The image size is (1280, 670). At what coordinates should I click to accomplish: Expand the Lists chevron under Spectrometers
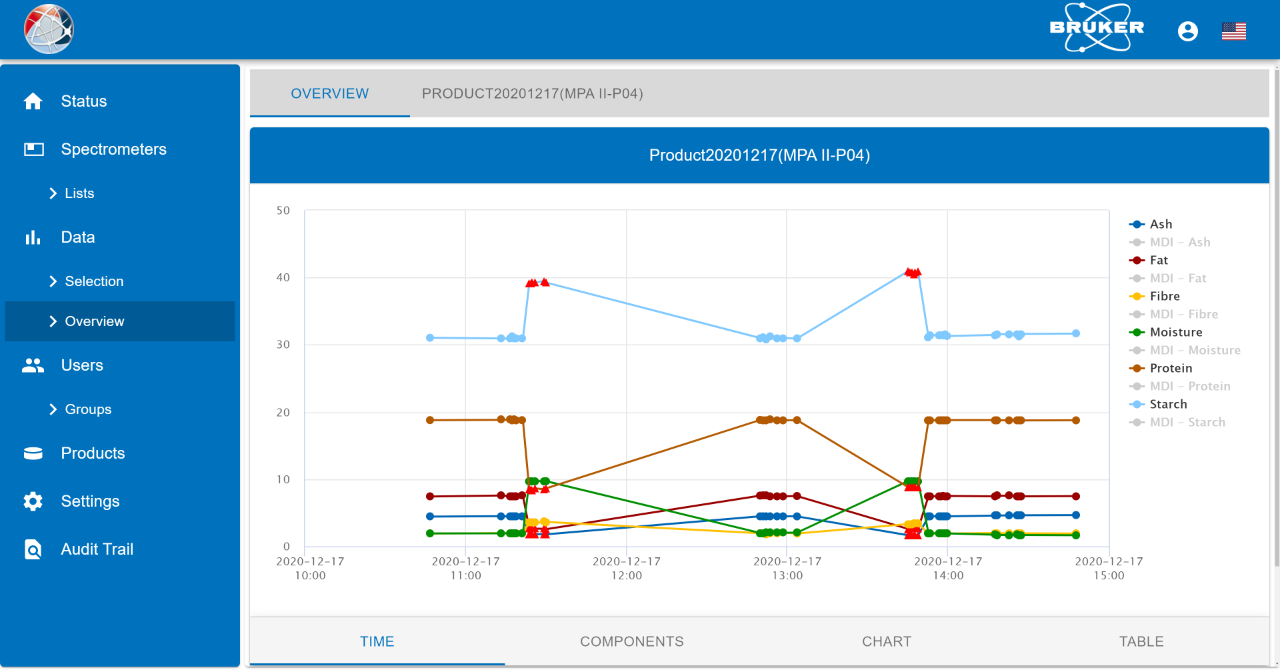tap(53, 193)
